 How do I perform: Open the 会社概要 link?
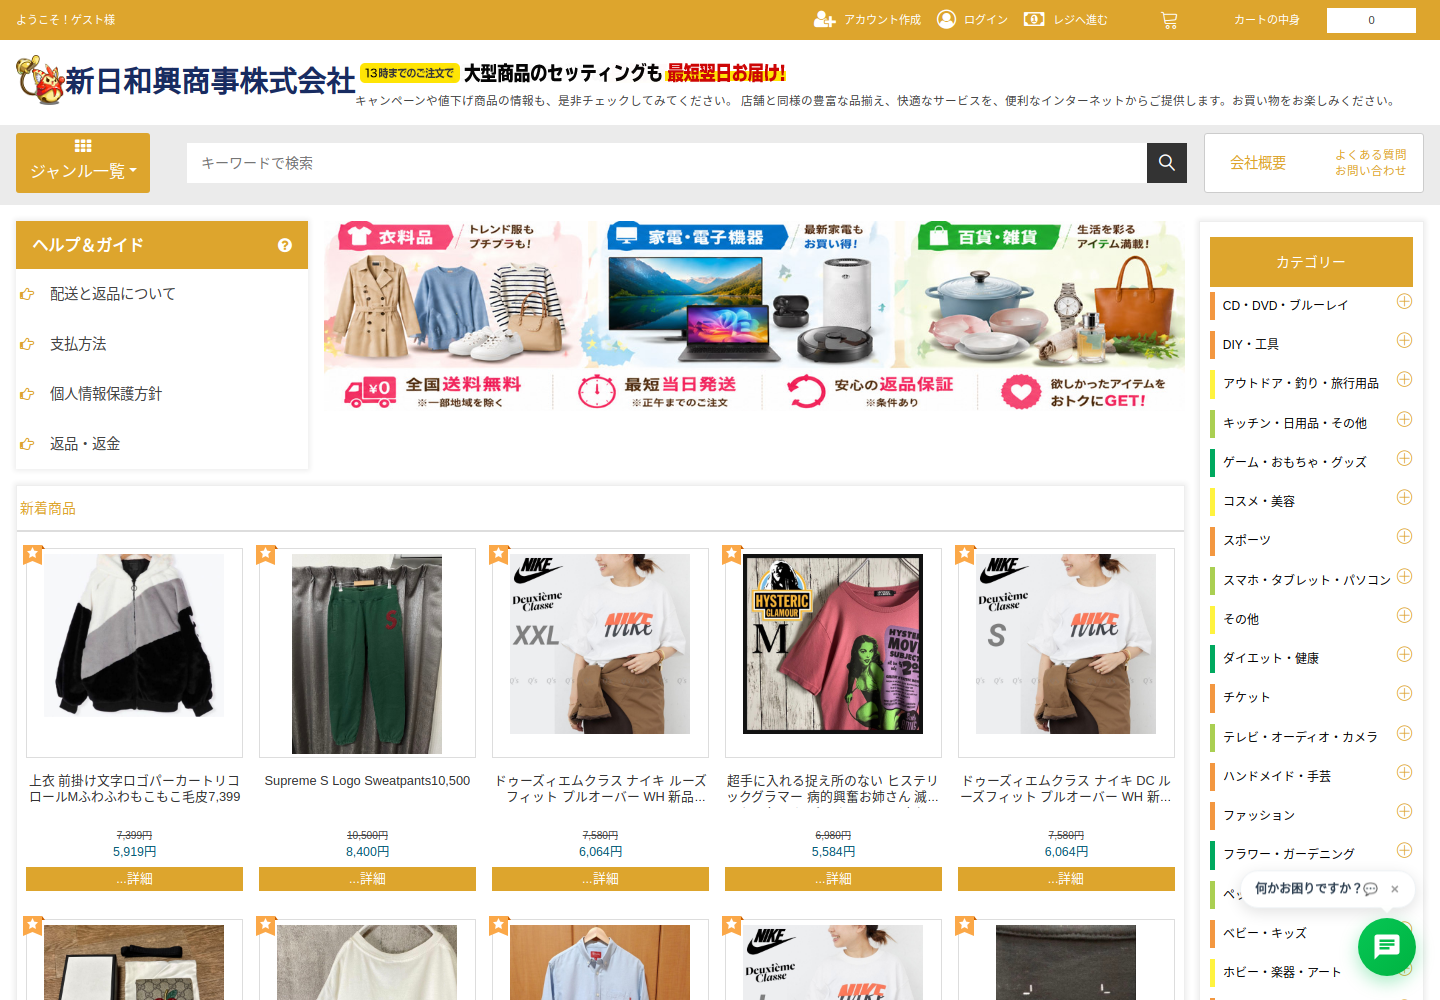pos(1258,163)
